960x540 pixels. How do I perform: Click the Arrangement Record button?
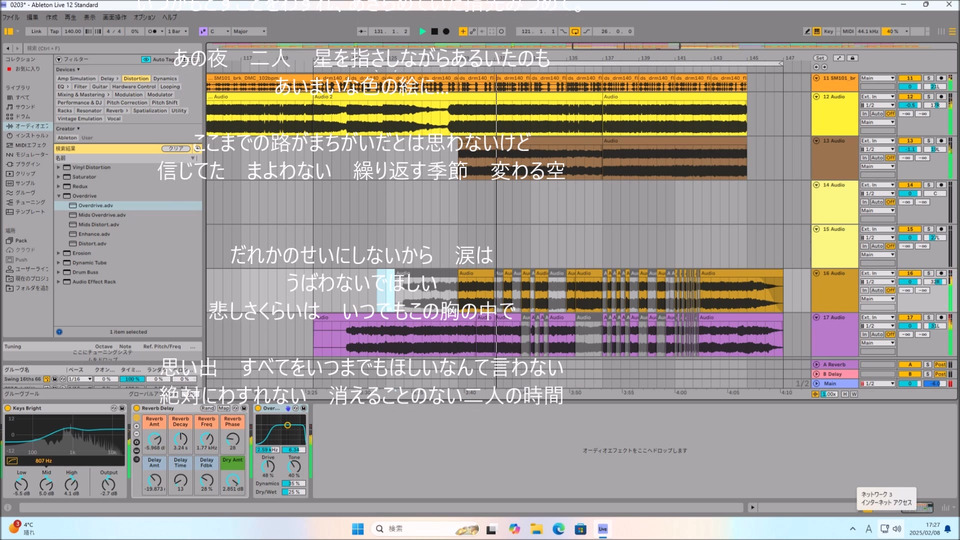[x=446, y=32]
